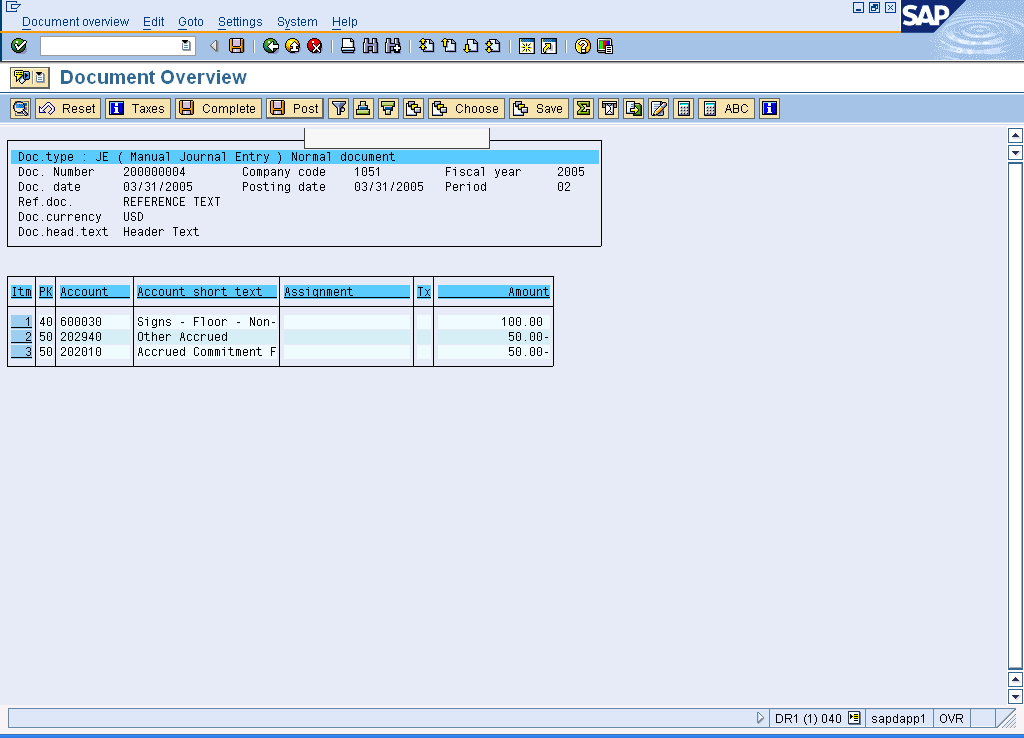Open the Edit menu

tap(153, 22)
